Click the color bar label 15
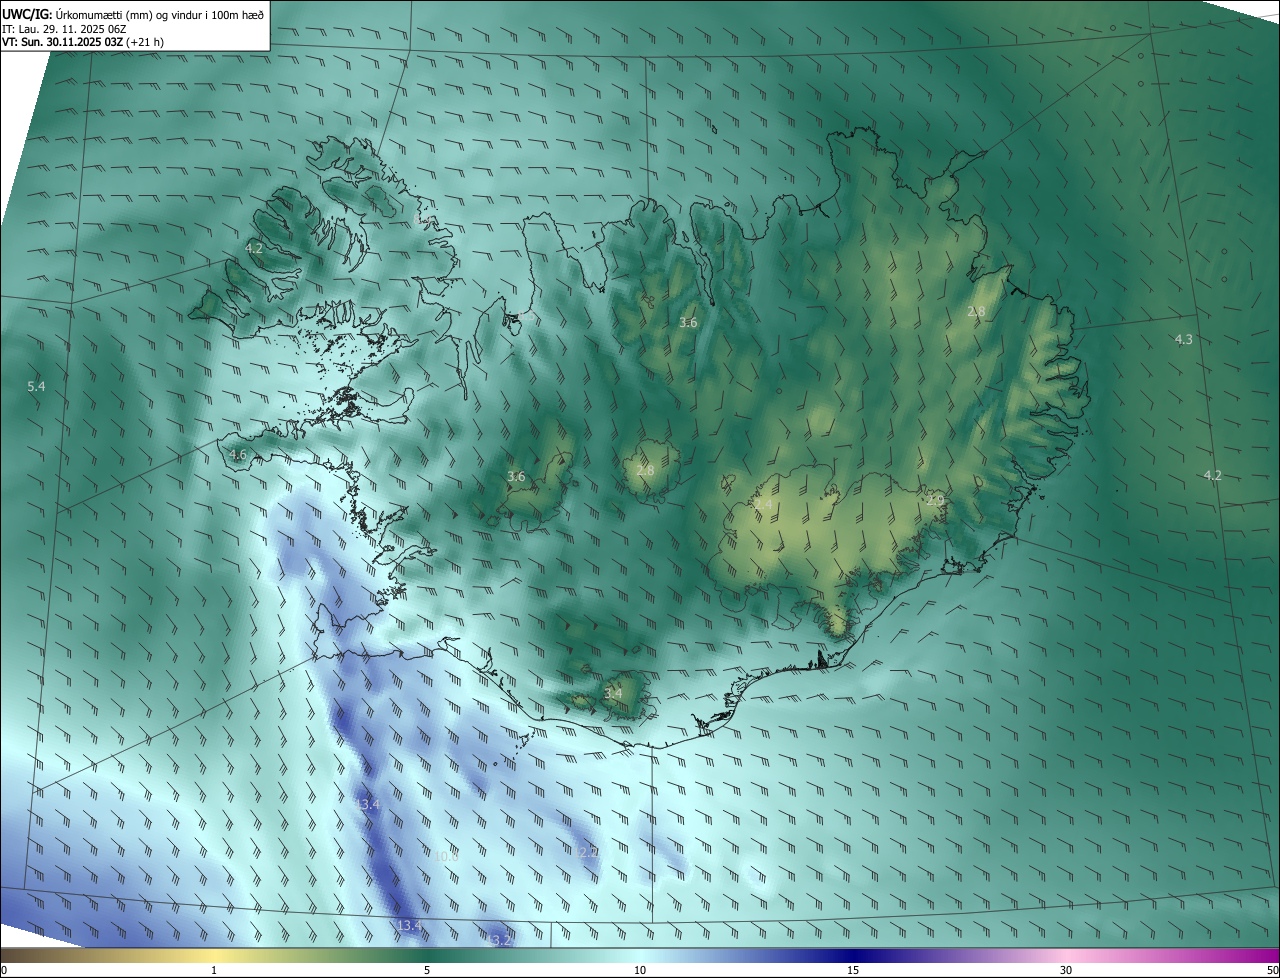The image size is (1280, 978). [x=853, y=970]
